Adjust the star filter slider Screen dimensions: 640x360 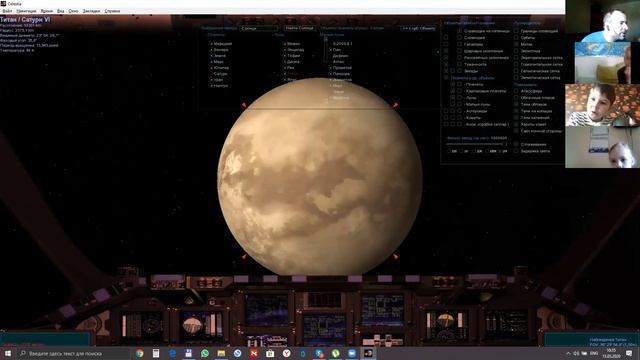tap(477, 144)
